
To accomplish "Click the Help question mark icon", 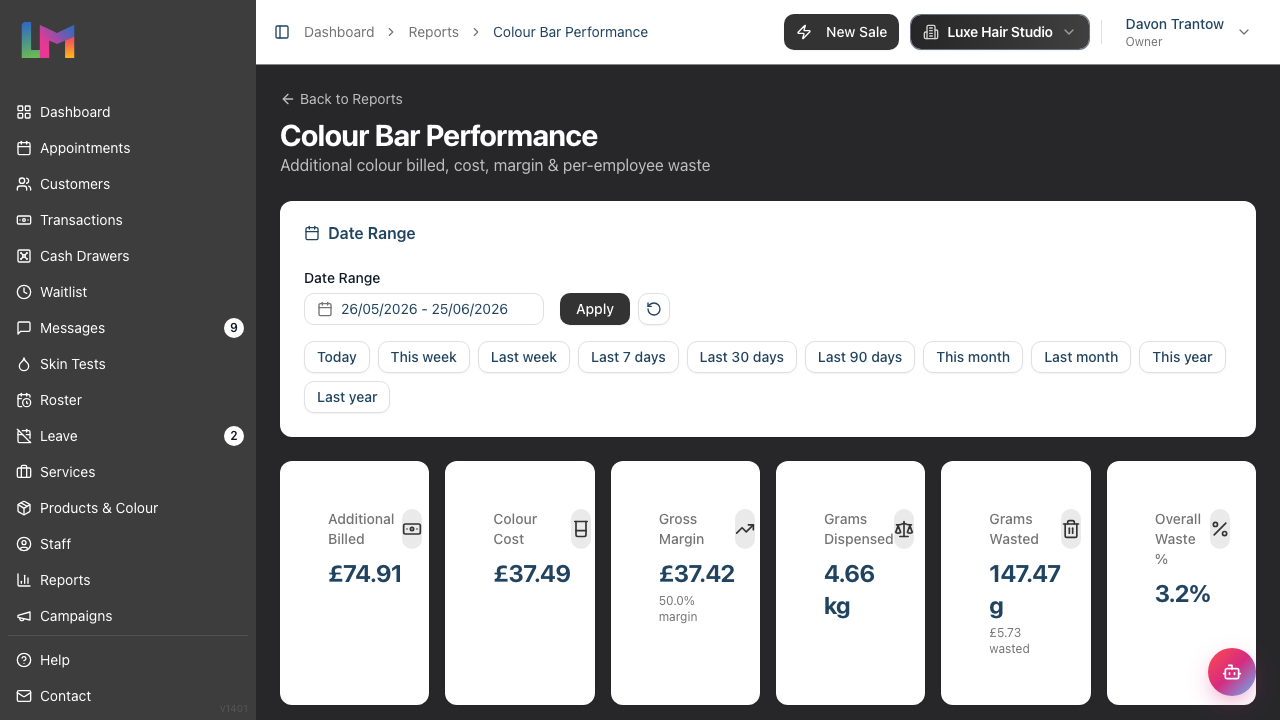I will (x=24, y=660).
